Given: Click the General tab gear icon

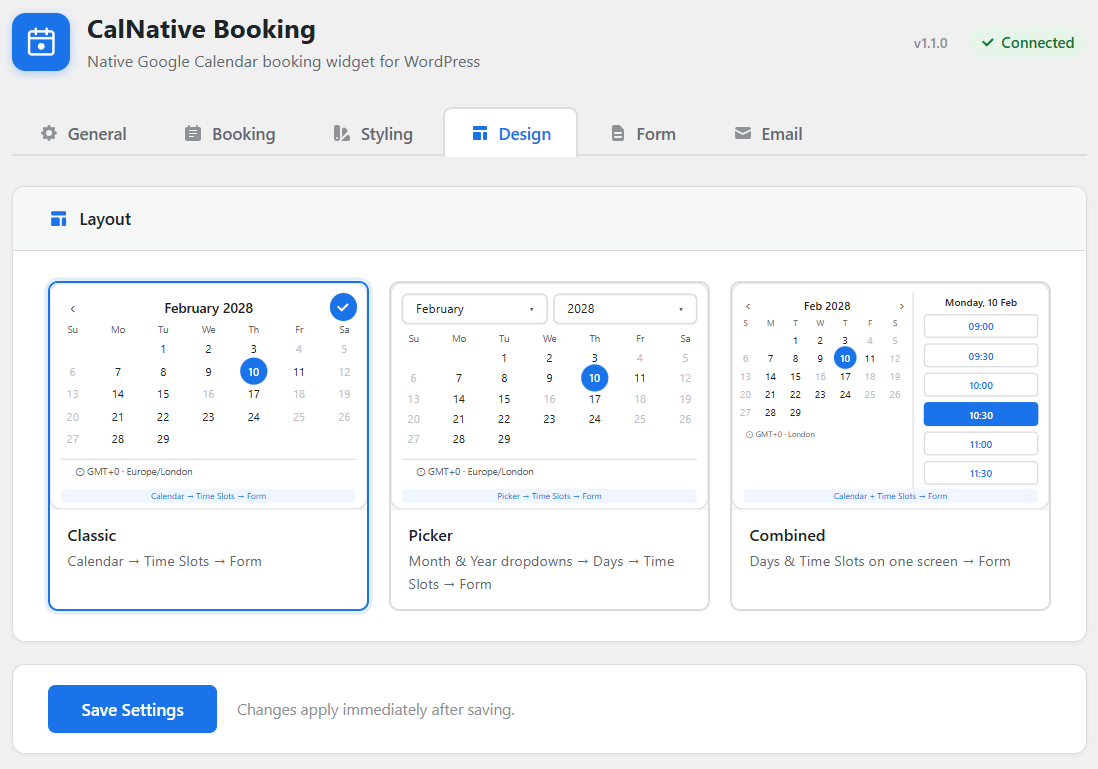Looking at the screenshot, I should pos(48,133).
